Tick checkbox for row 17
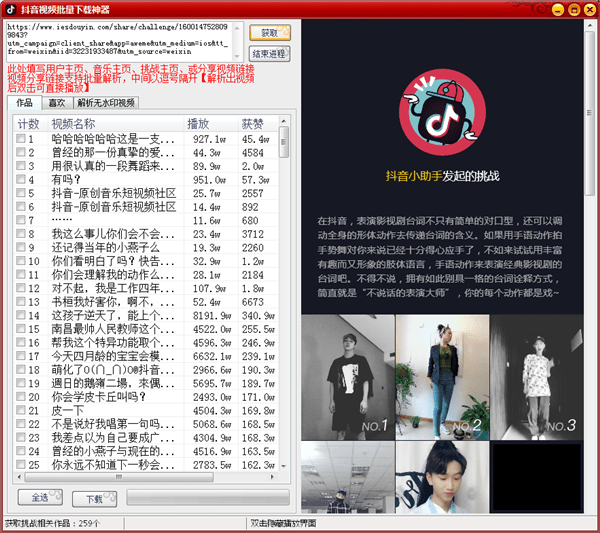The width and height of the screenshot is (600, 533). coord(21,356)
